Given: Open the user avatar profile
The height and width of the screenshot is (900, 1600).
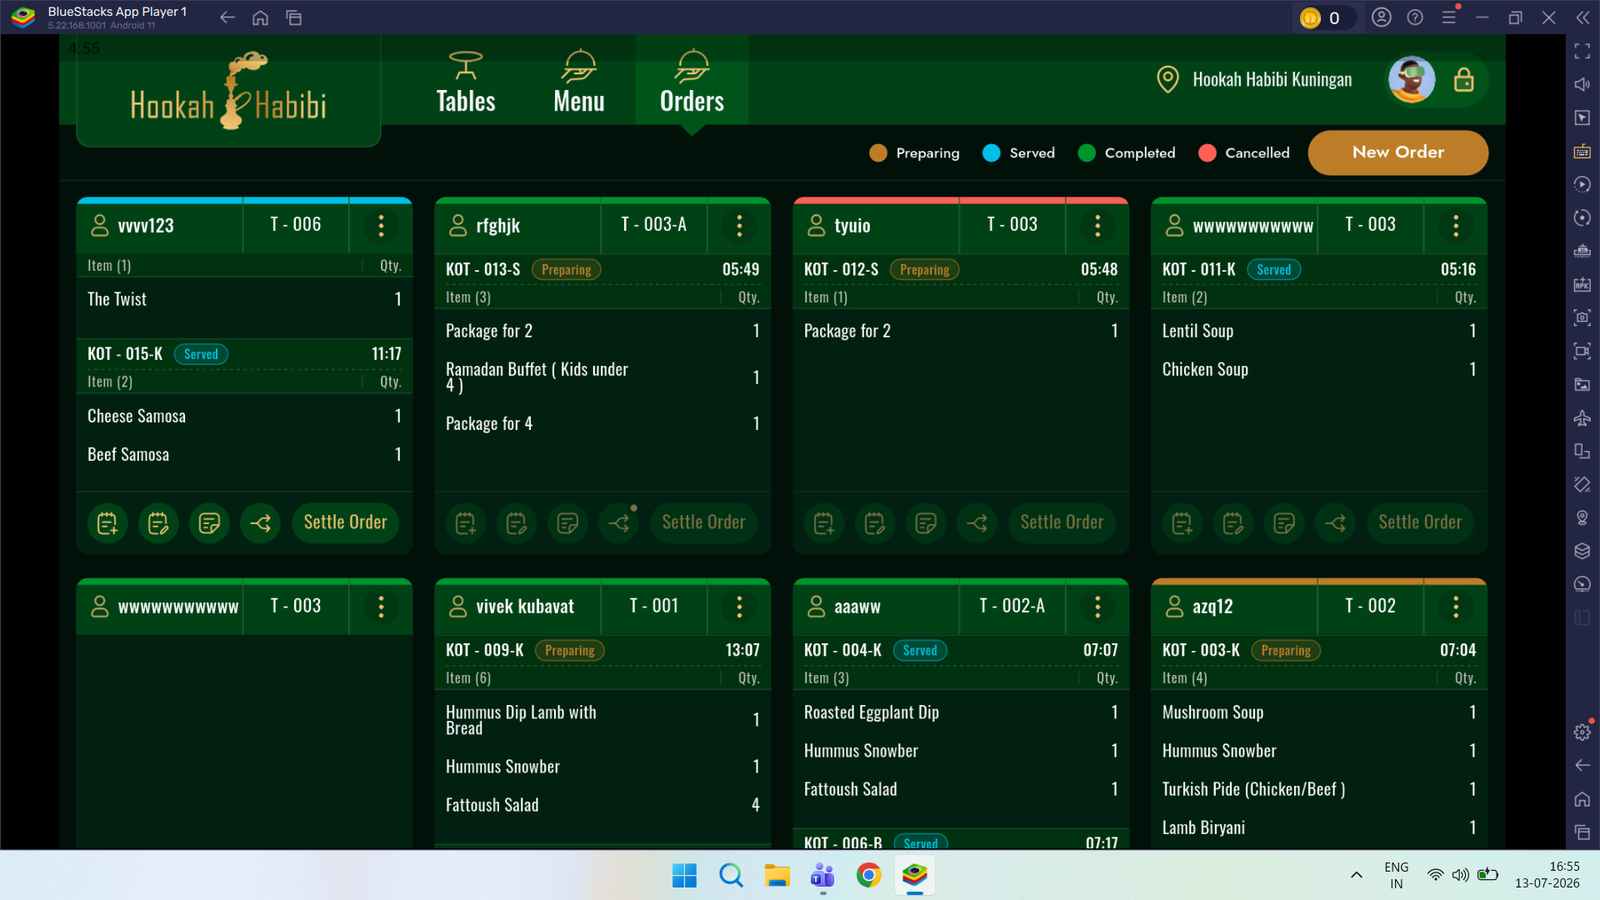Looking at the screenshot, I should point(1412,79).
